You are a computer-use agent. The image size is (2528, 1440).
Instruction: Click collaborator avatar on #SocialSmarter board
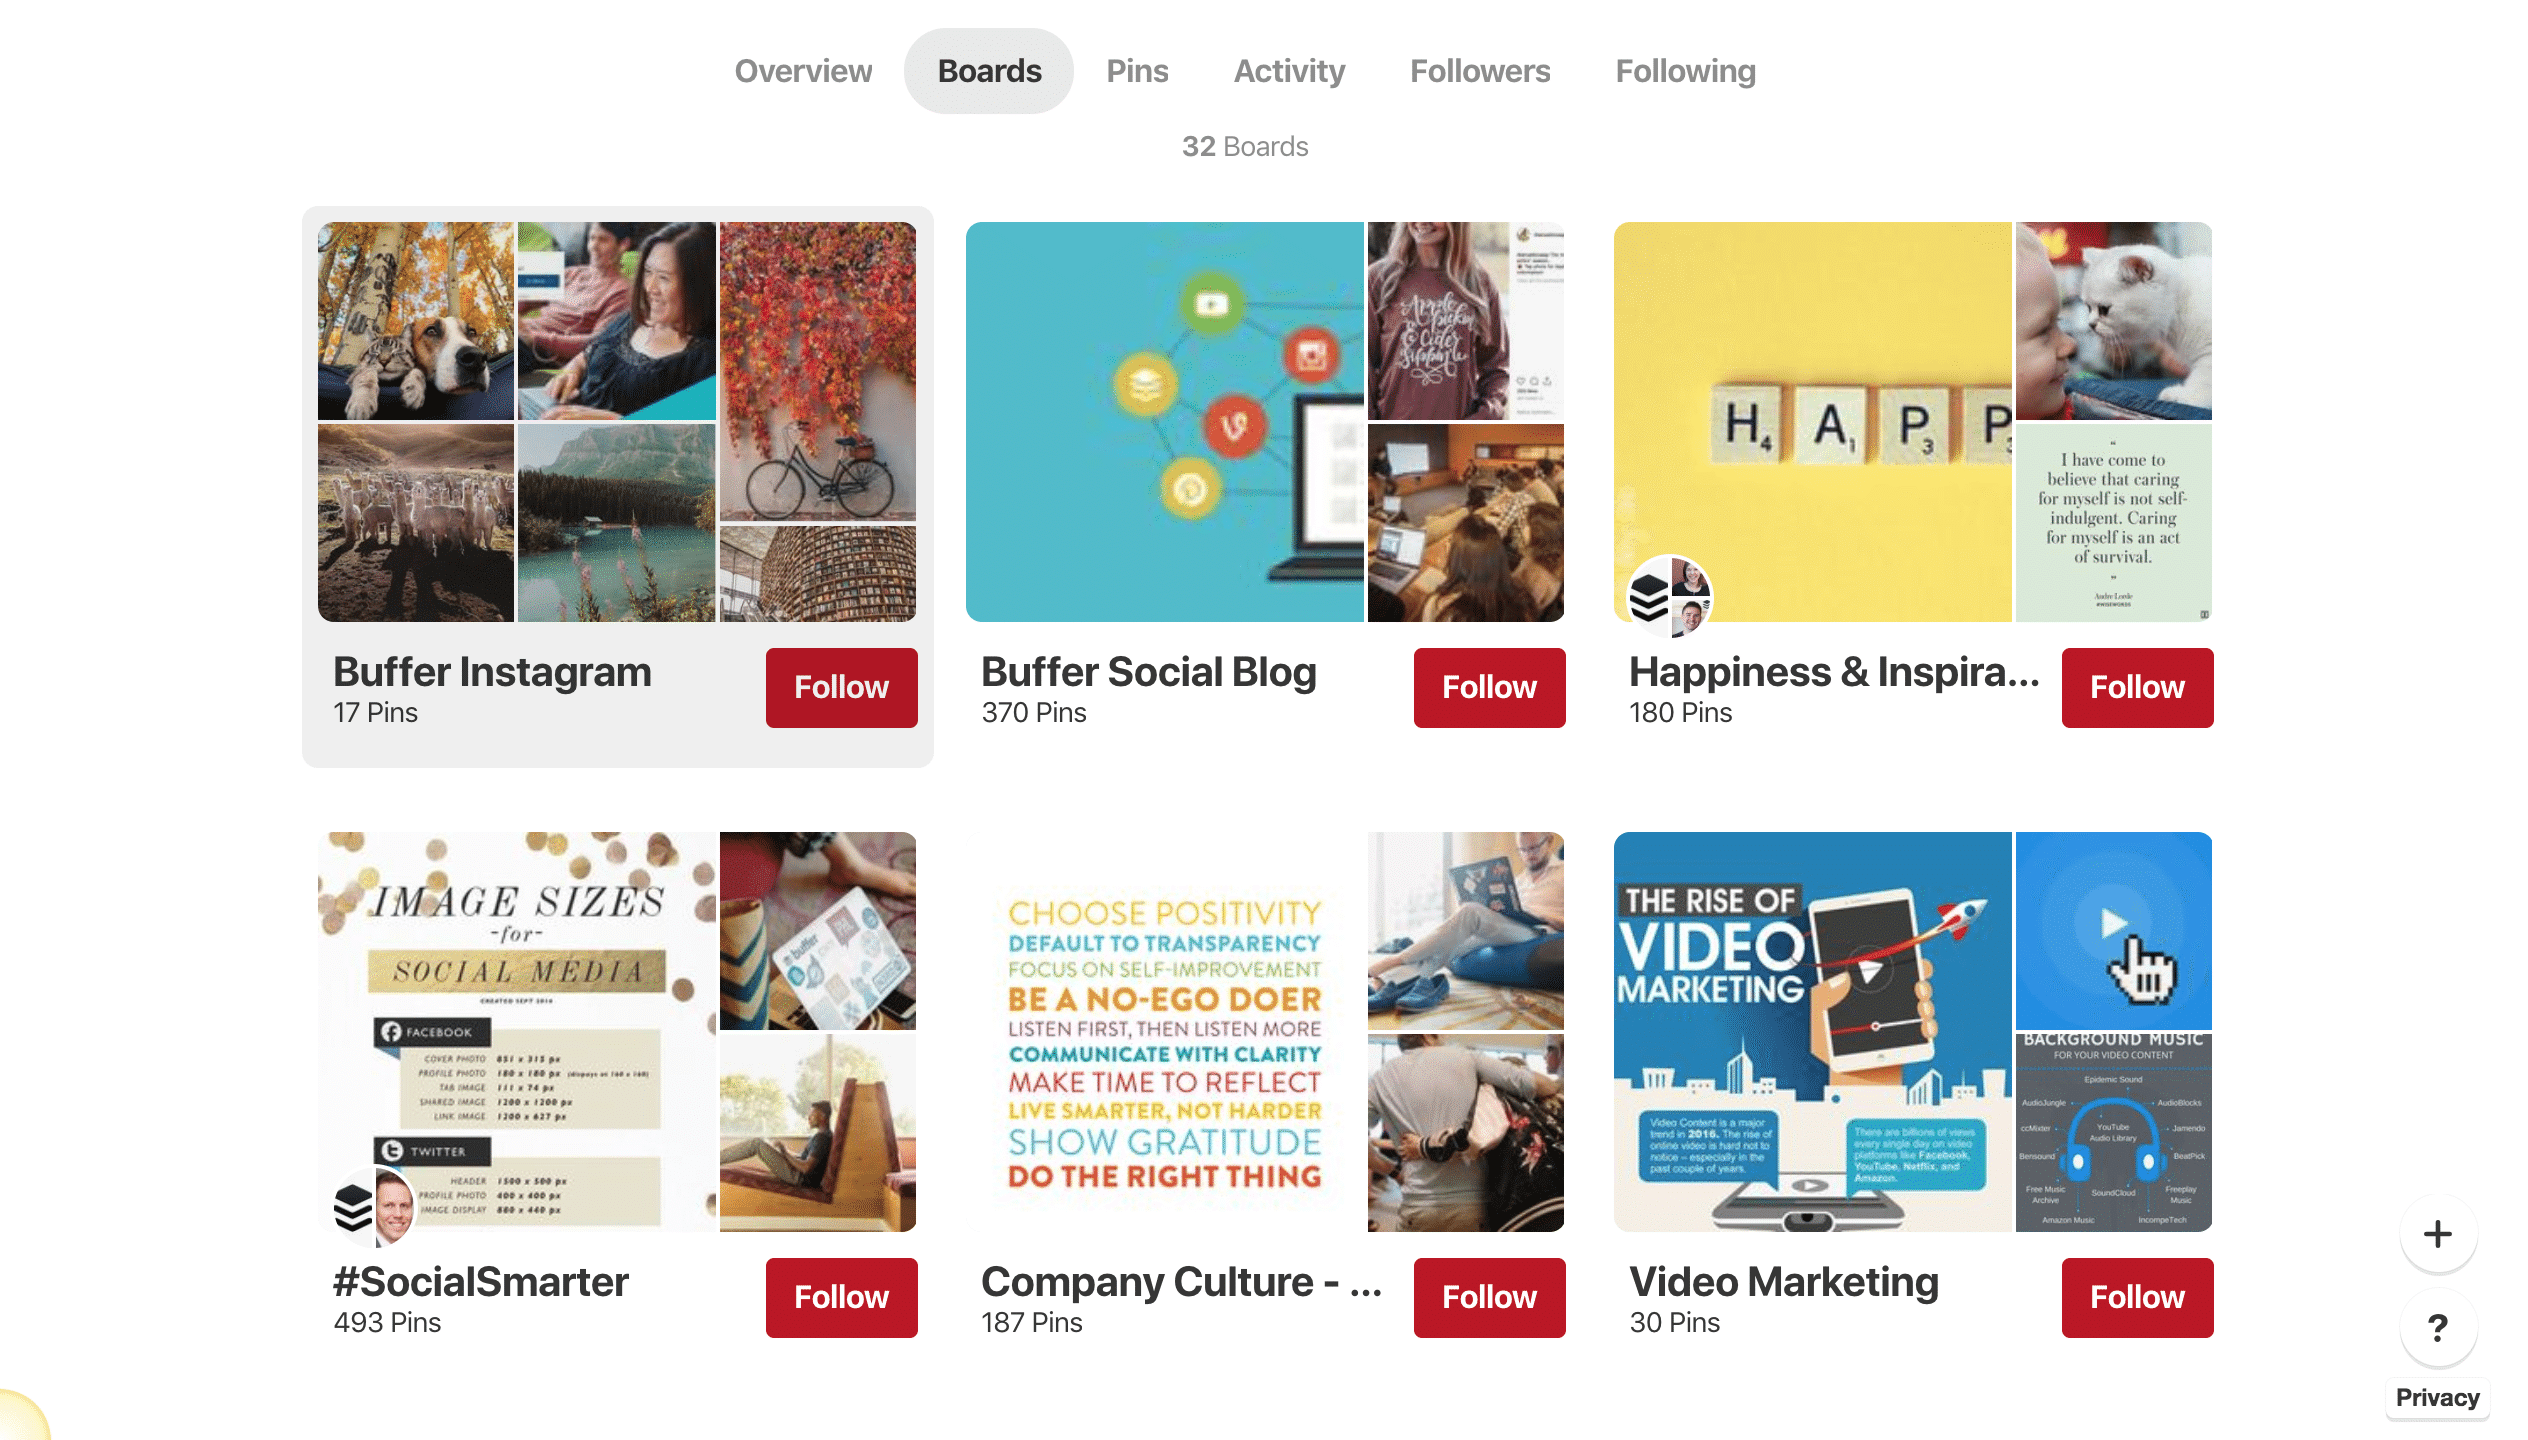click(374, 1207)
